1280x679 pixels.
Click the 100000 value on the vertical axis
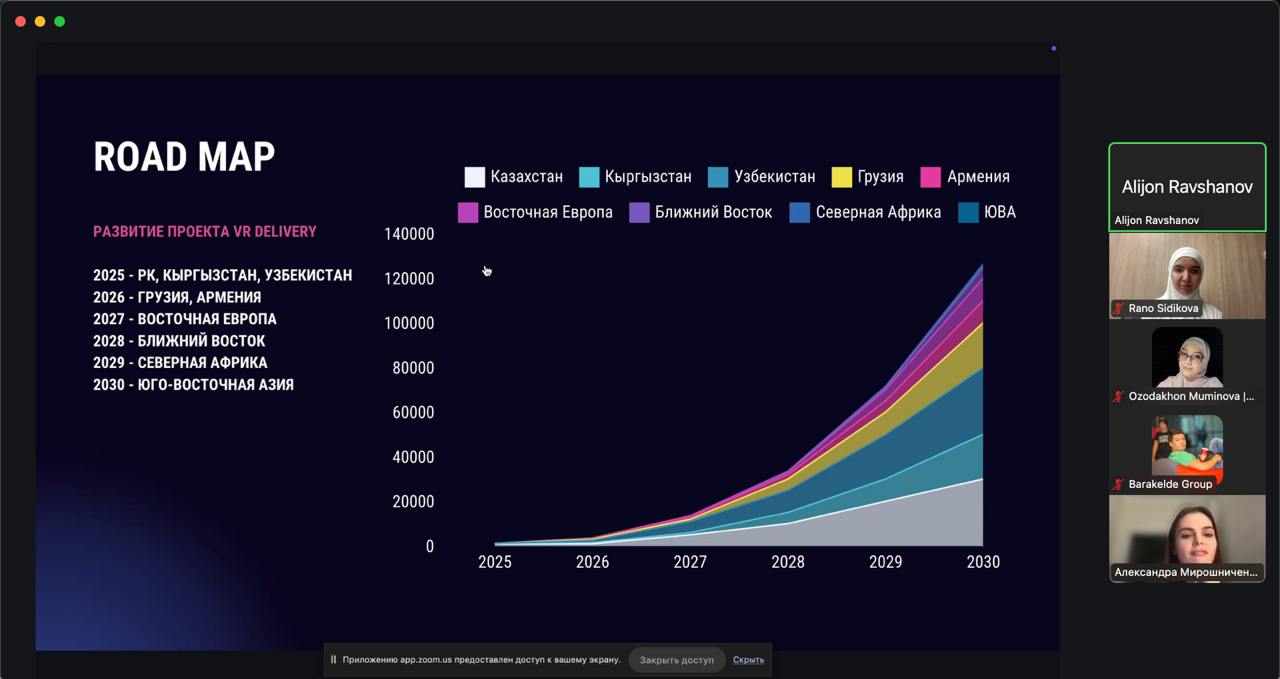click(x=409, y=323)
